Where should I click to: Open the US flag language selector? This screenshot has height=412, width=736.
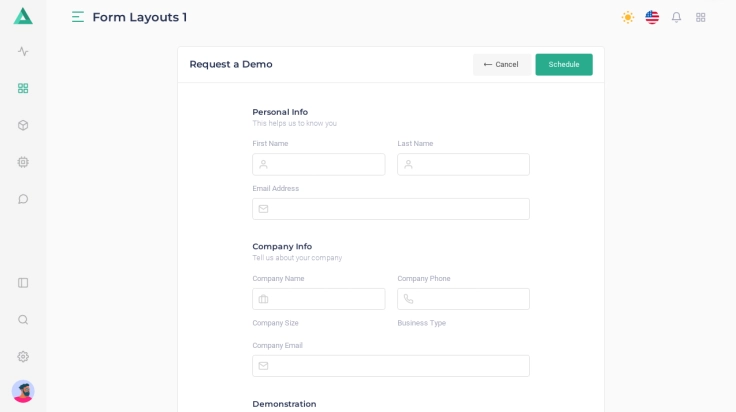[652, 17]
